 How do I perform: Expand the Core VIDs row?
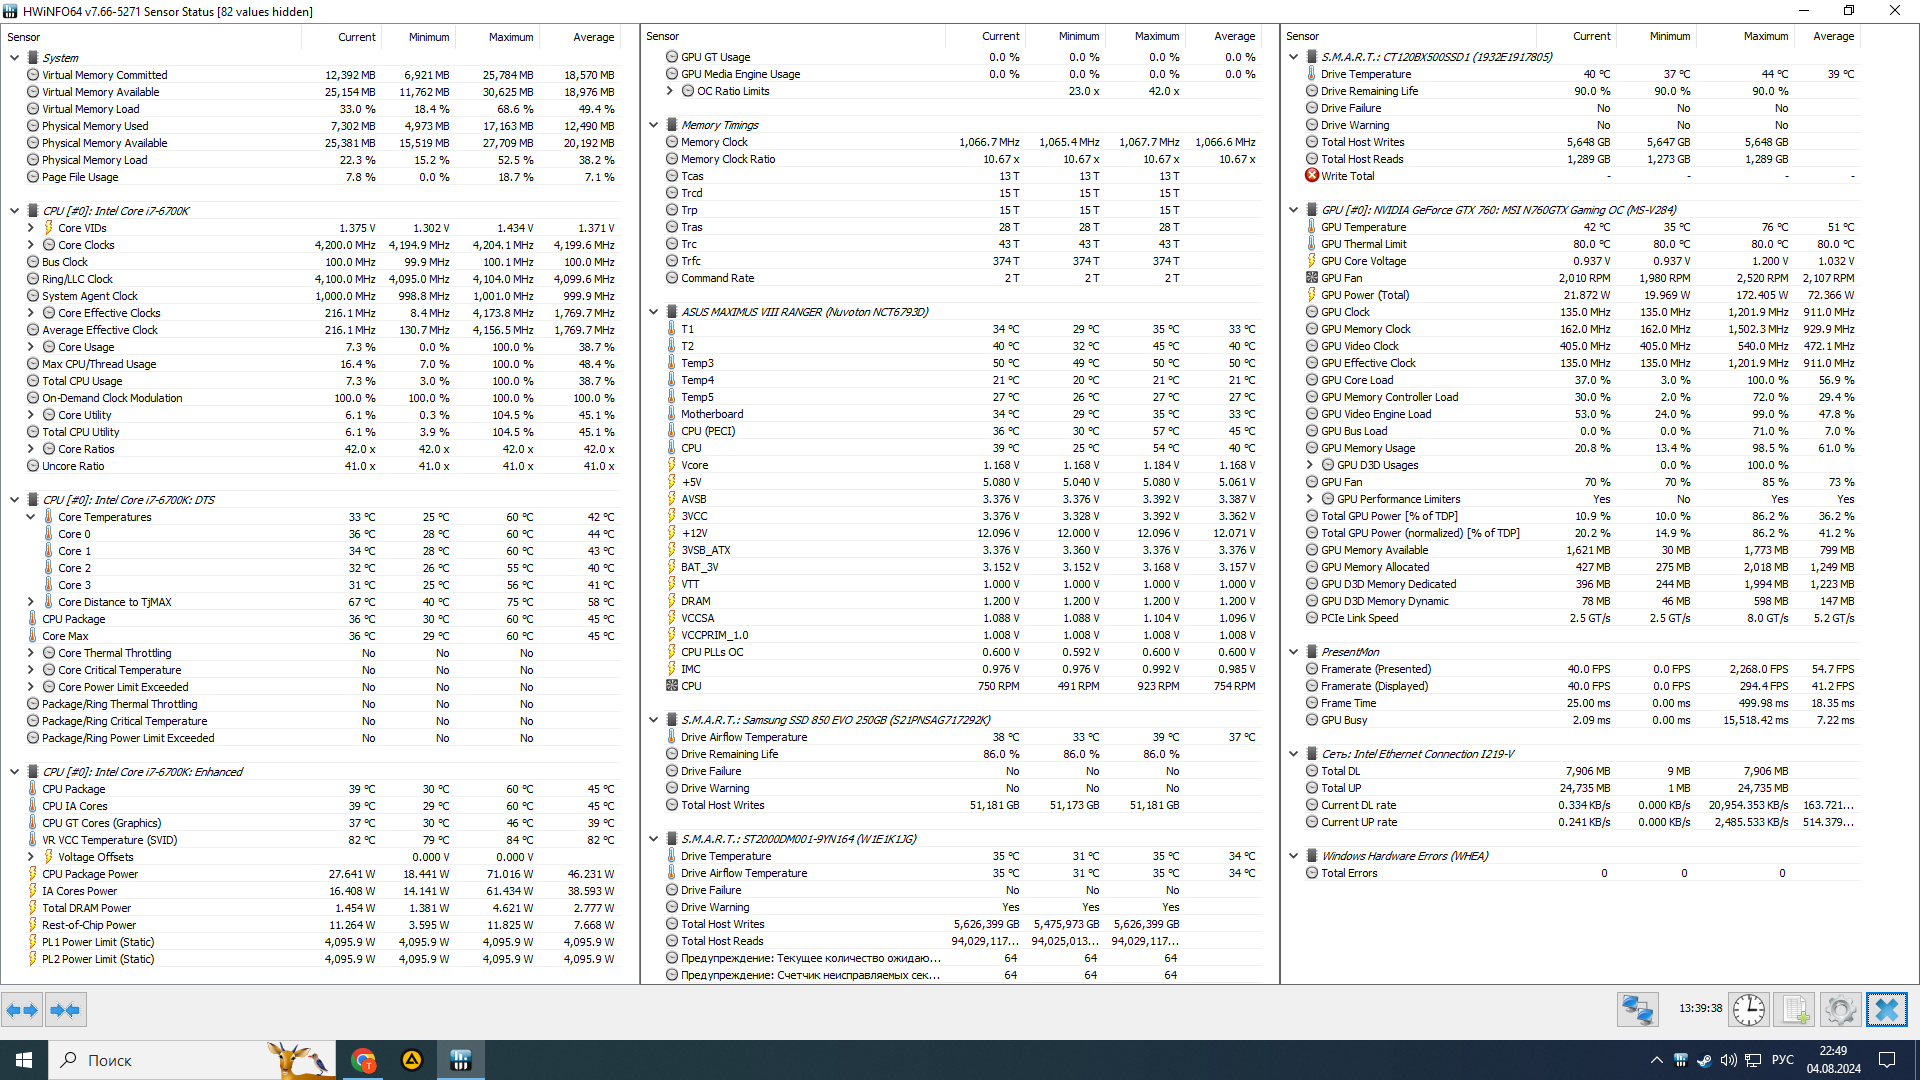tap(31, 228)
